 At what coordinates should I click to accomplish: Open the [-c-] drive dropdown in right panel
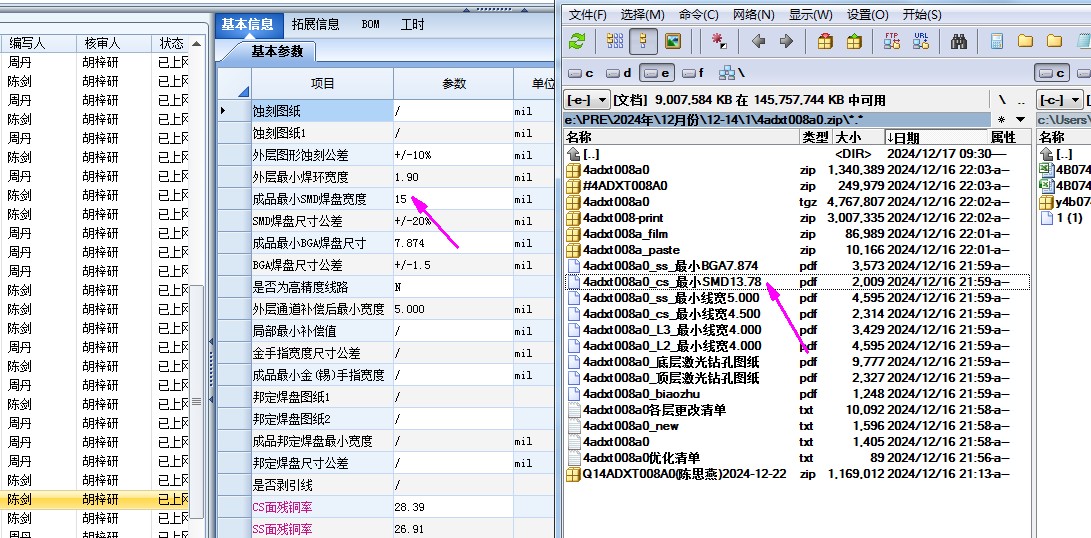click(1060, 100)
